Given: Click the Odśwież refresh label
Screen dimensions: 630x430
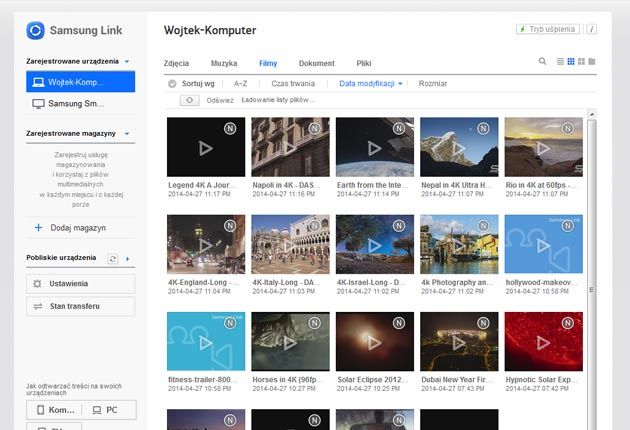Looking at the screenshot, I should coord(220,100).
